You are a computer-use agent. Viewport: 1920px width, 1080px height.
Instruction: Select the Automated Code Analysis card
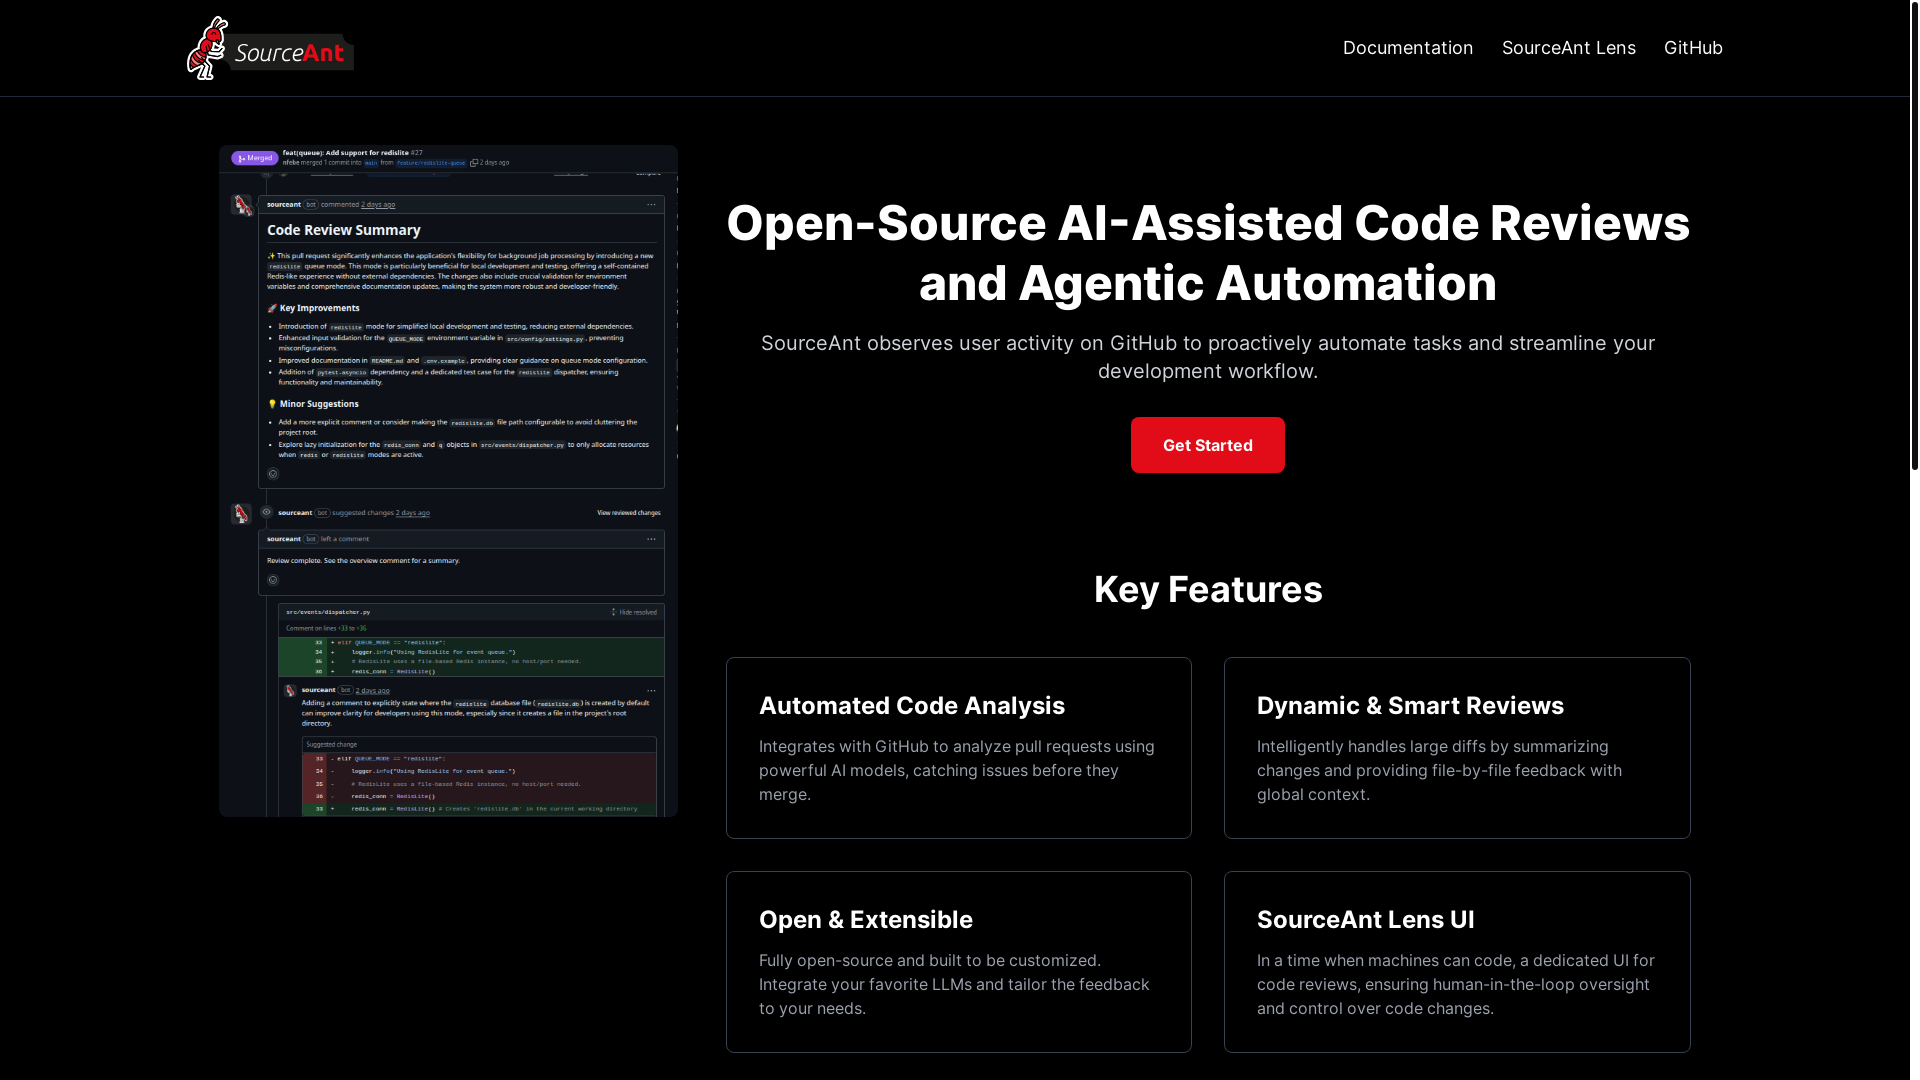958,748
